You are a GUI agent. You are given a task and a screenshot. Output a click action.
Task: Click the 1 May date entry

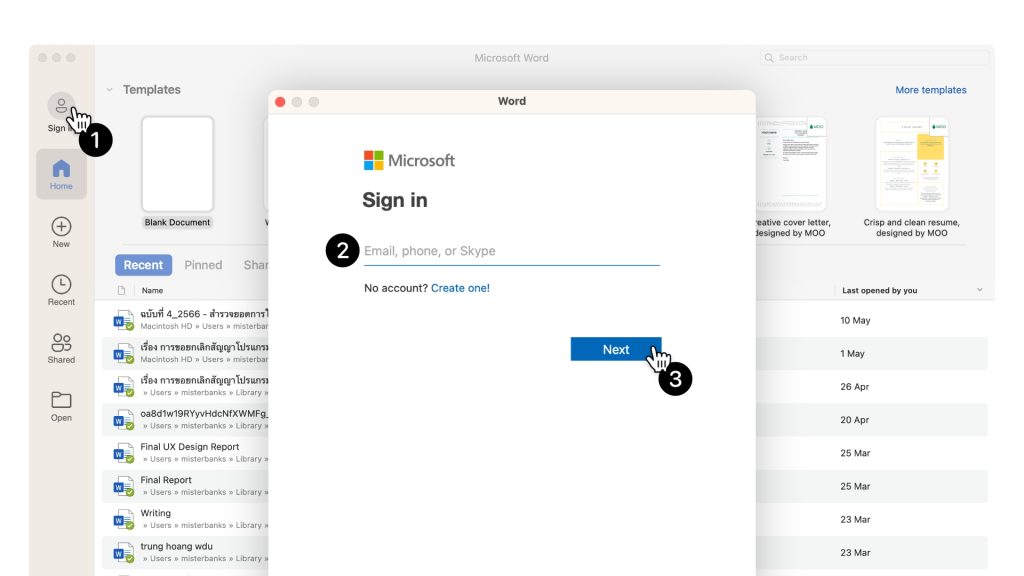852,354
